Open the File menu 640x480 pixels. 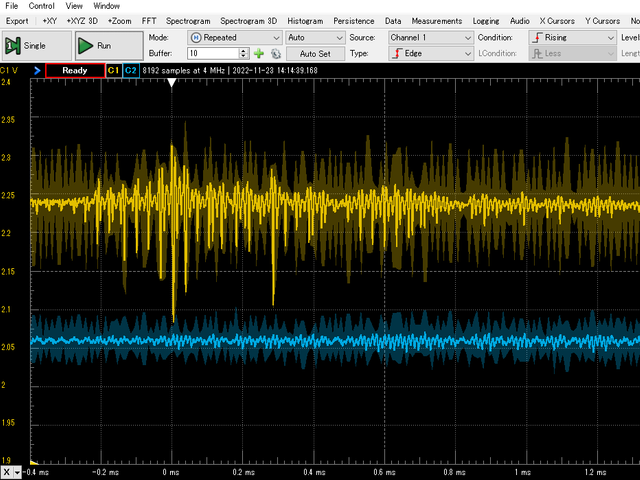(11, 6)
